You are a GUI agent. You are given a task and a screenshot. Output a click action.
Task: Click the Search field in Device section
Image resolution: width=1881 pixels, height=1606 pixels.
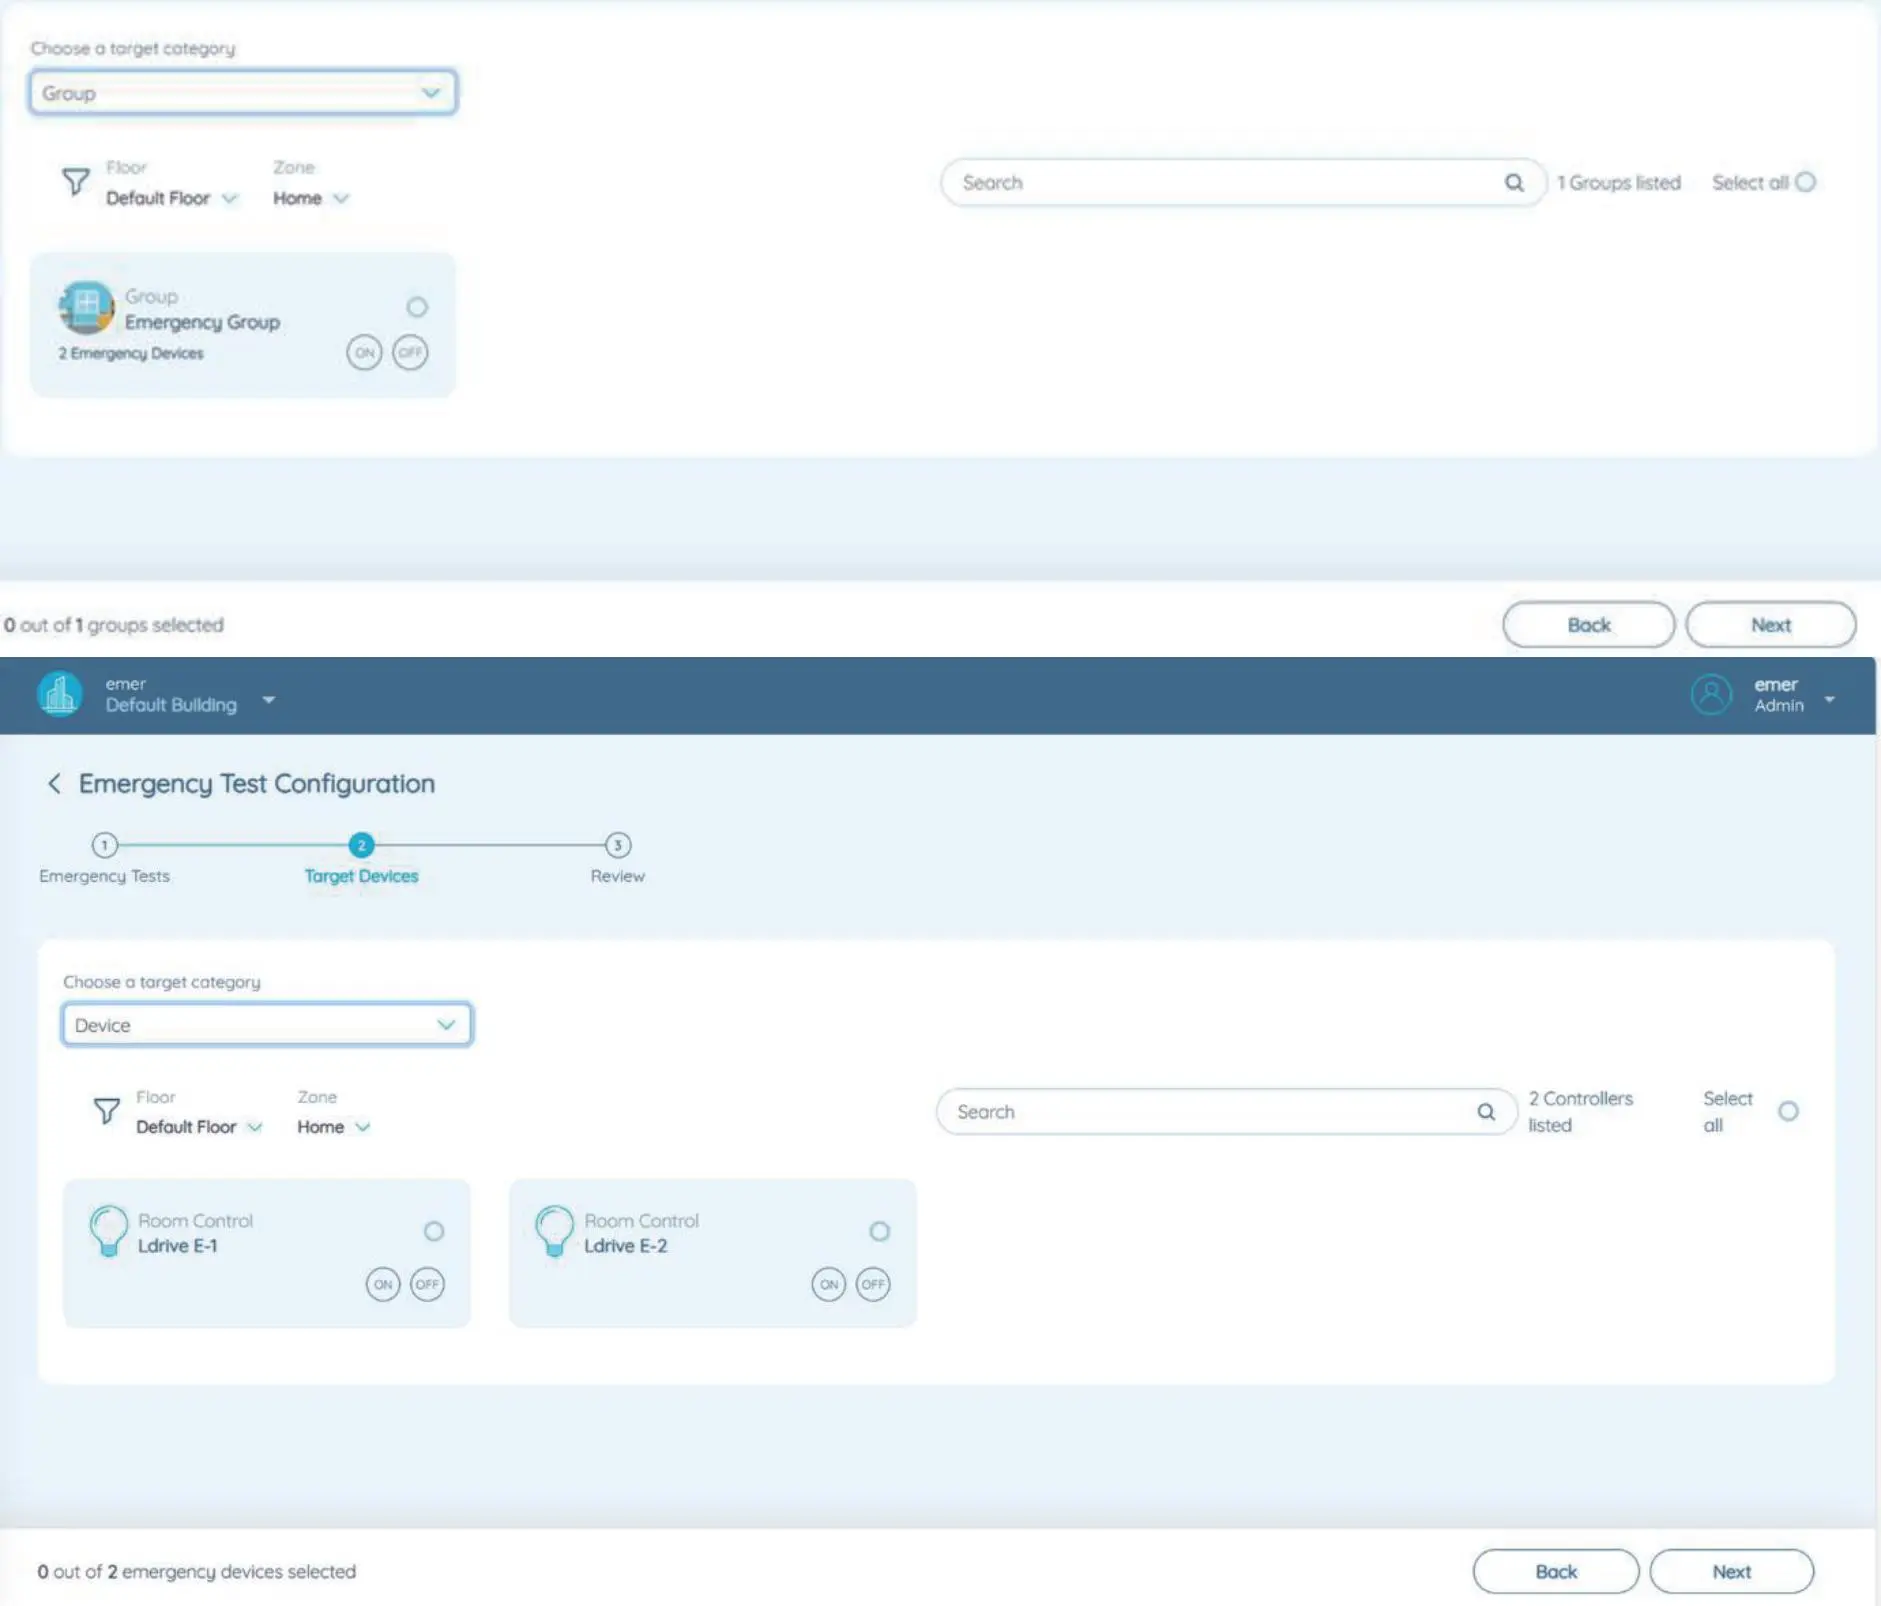pos(1210,1112)
